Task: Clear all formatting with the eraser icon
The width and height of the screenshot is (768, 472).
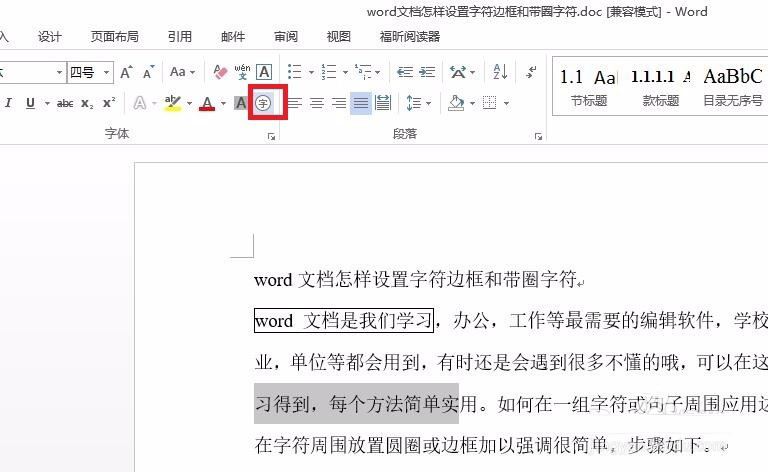Action: tap(220, 72)
